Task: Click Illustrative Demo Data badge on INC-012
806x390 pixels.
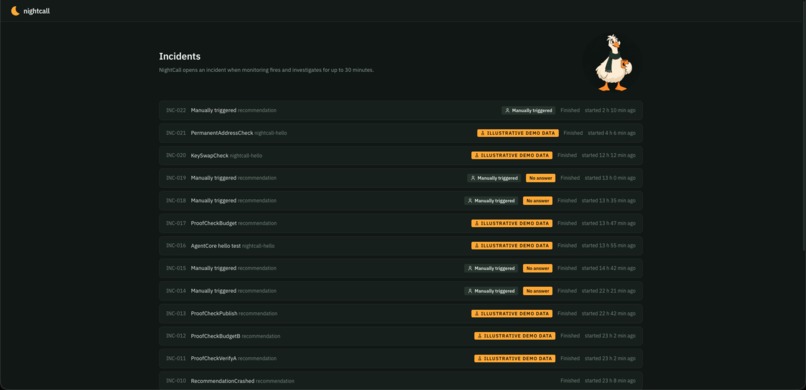Action: pos(515,336)
